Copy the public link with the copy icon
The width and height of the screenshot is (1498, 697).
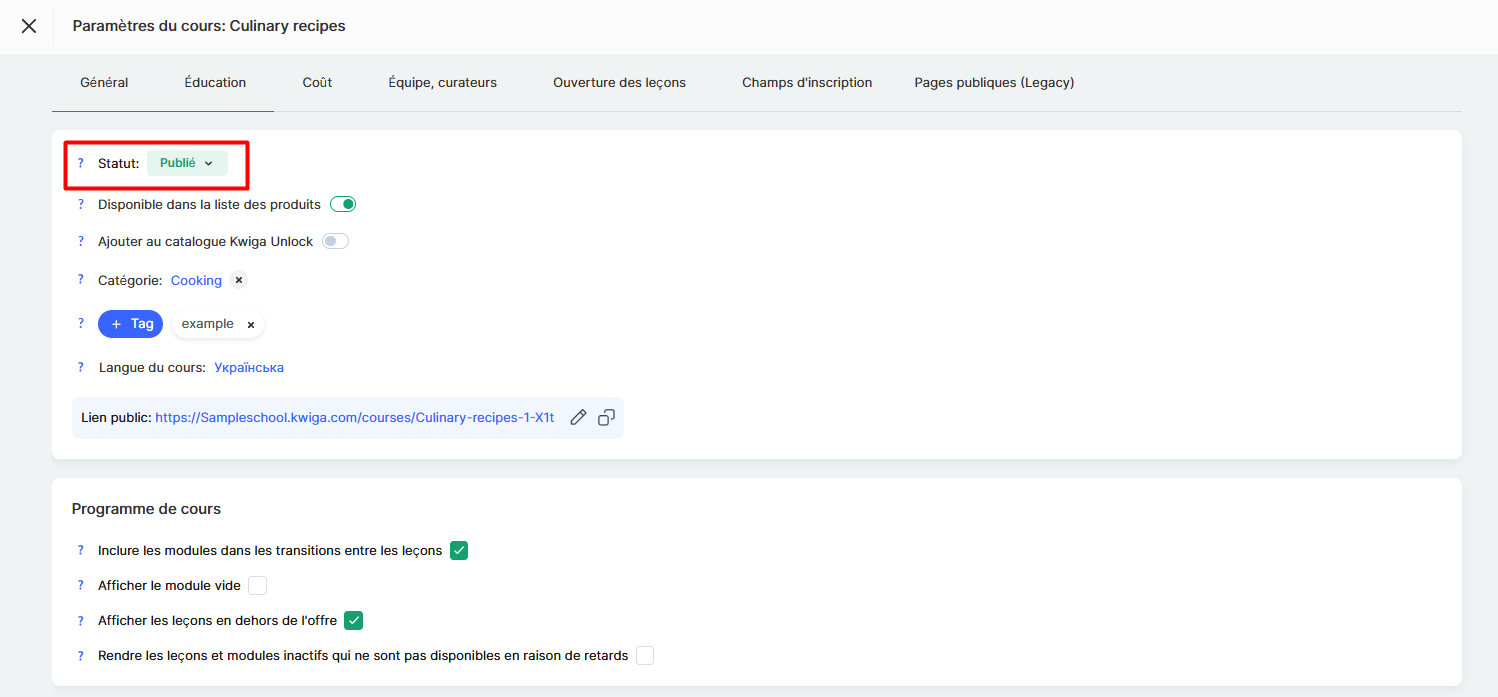tap(606, 418)
